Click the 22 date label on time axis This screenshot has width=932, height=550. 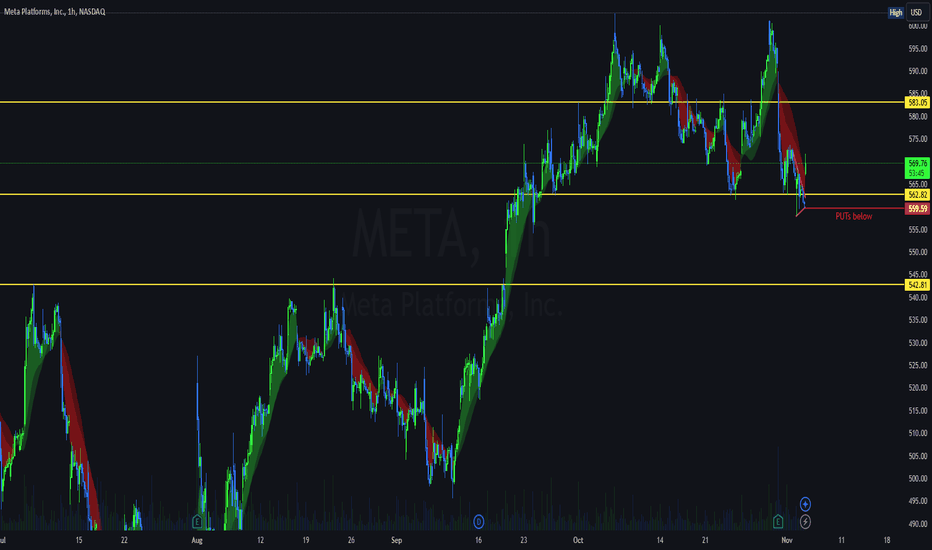pos(124,540)
